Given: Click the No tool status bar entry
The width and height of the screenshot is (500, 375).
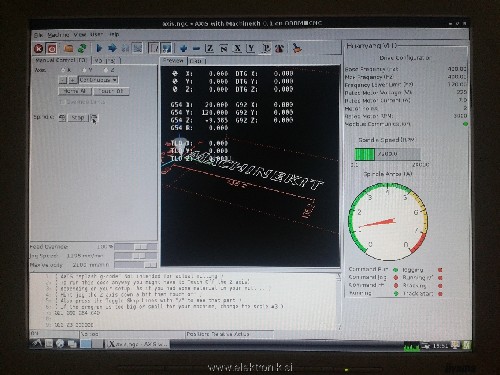Looking at the screenshot, I should [x=132, y=334].
